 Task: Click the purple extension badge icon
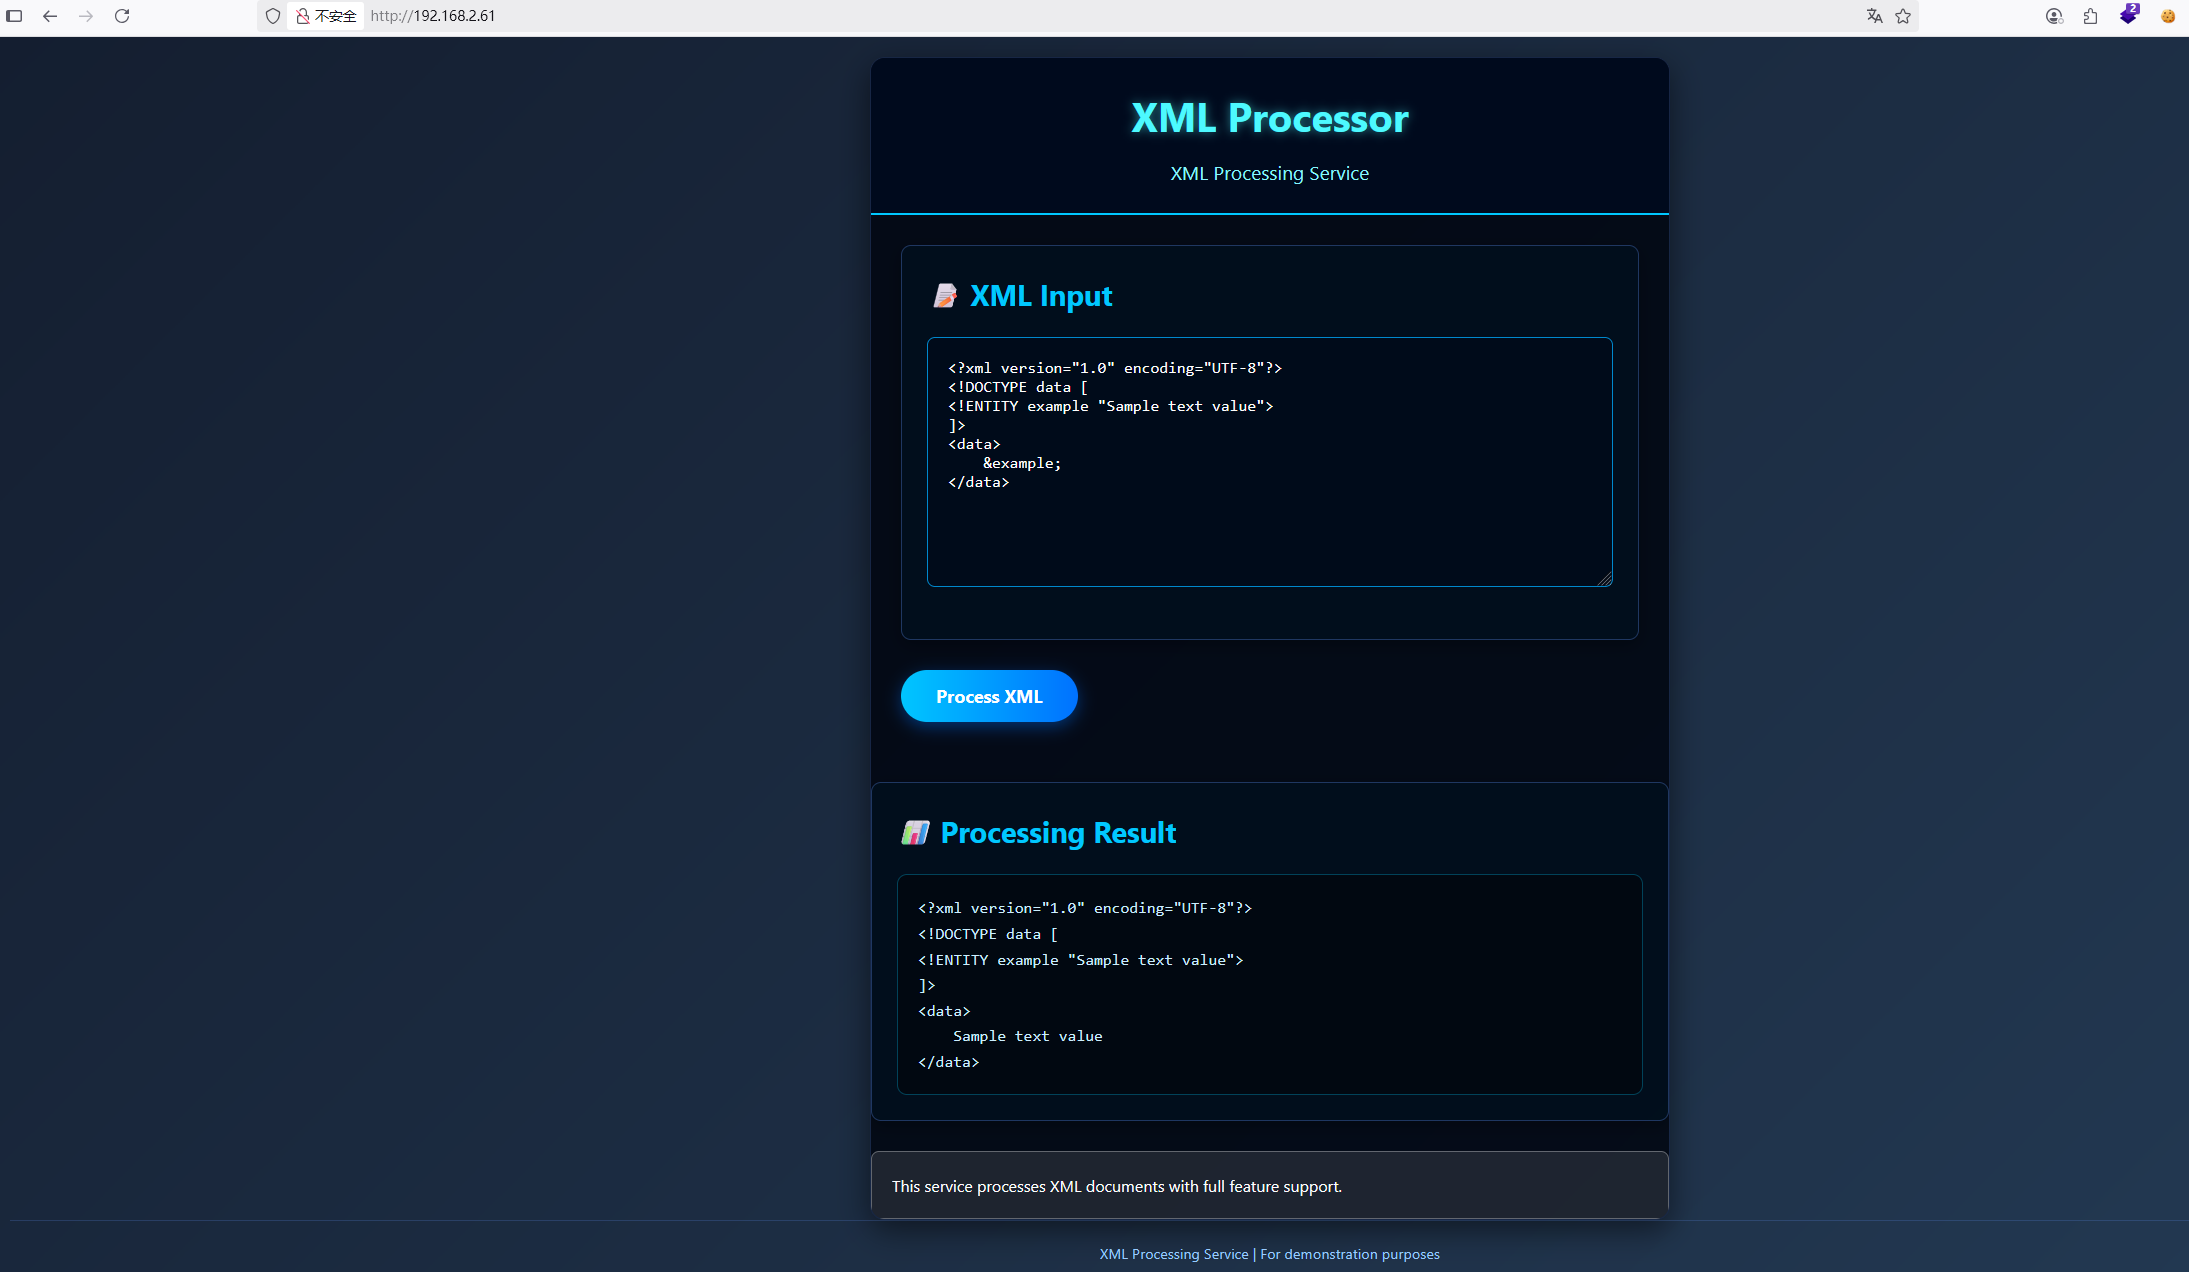tap(2128, 15)
